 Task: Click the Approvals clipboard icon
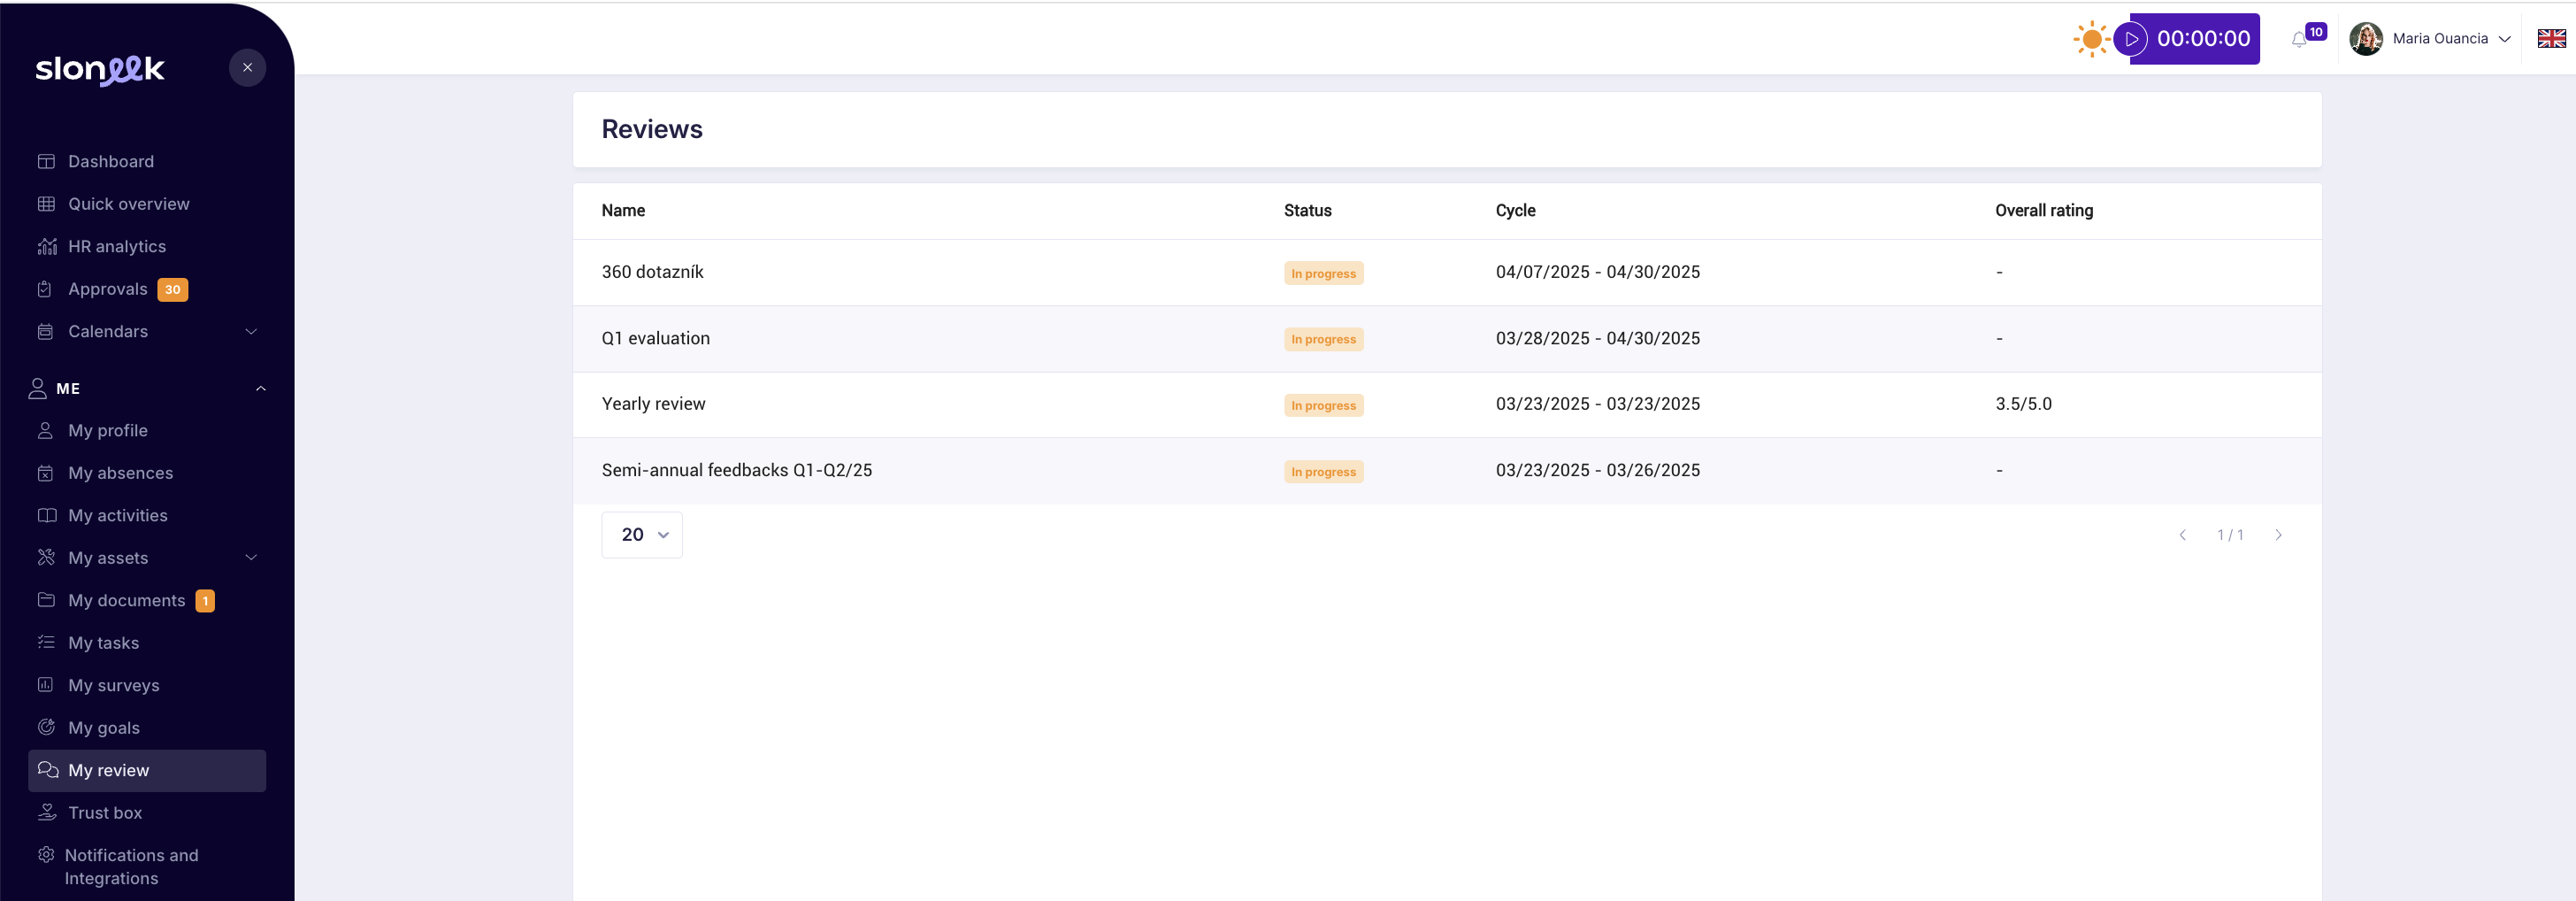[x=45, y=289]
